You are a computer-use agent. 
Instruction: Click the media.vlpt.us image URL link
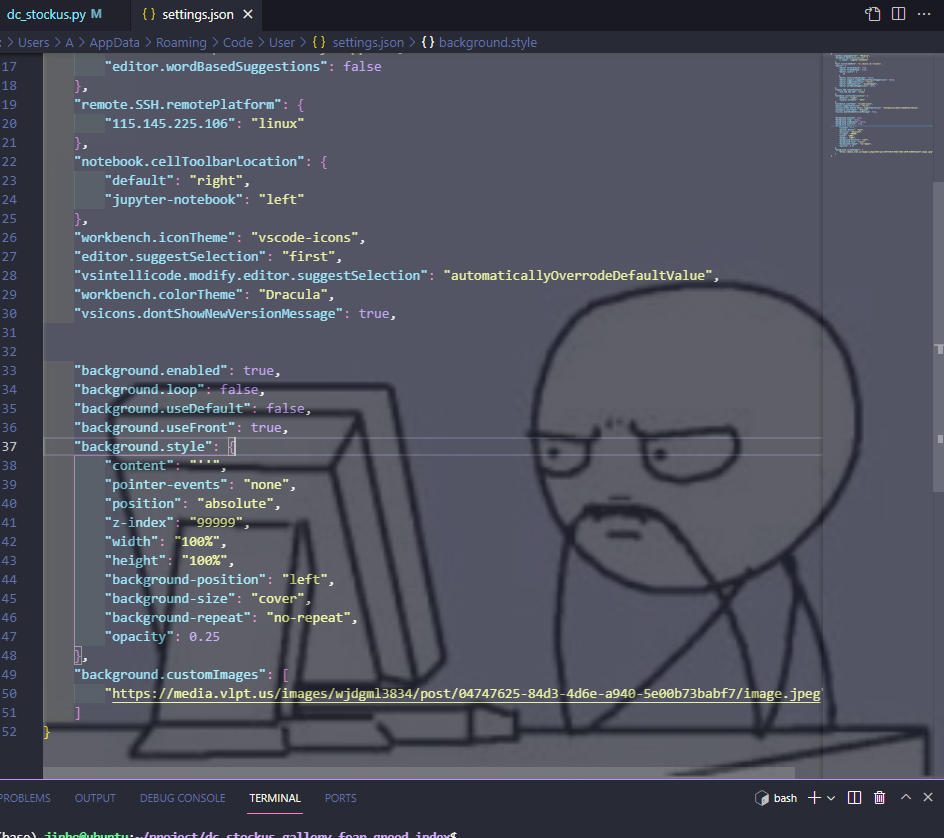(467, 694)
